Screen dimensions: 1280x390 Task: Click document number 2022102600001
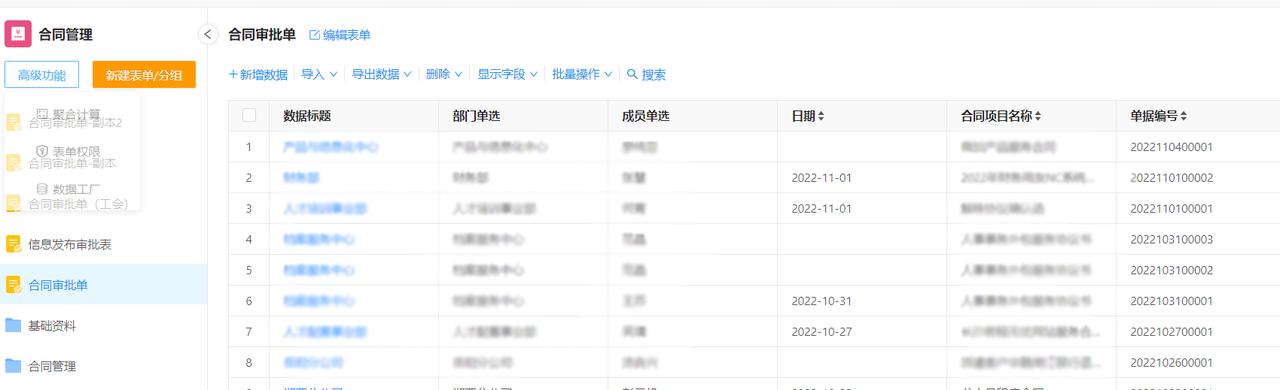1171,362
